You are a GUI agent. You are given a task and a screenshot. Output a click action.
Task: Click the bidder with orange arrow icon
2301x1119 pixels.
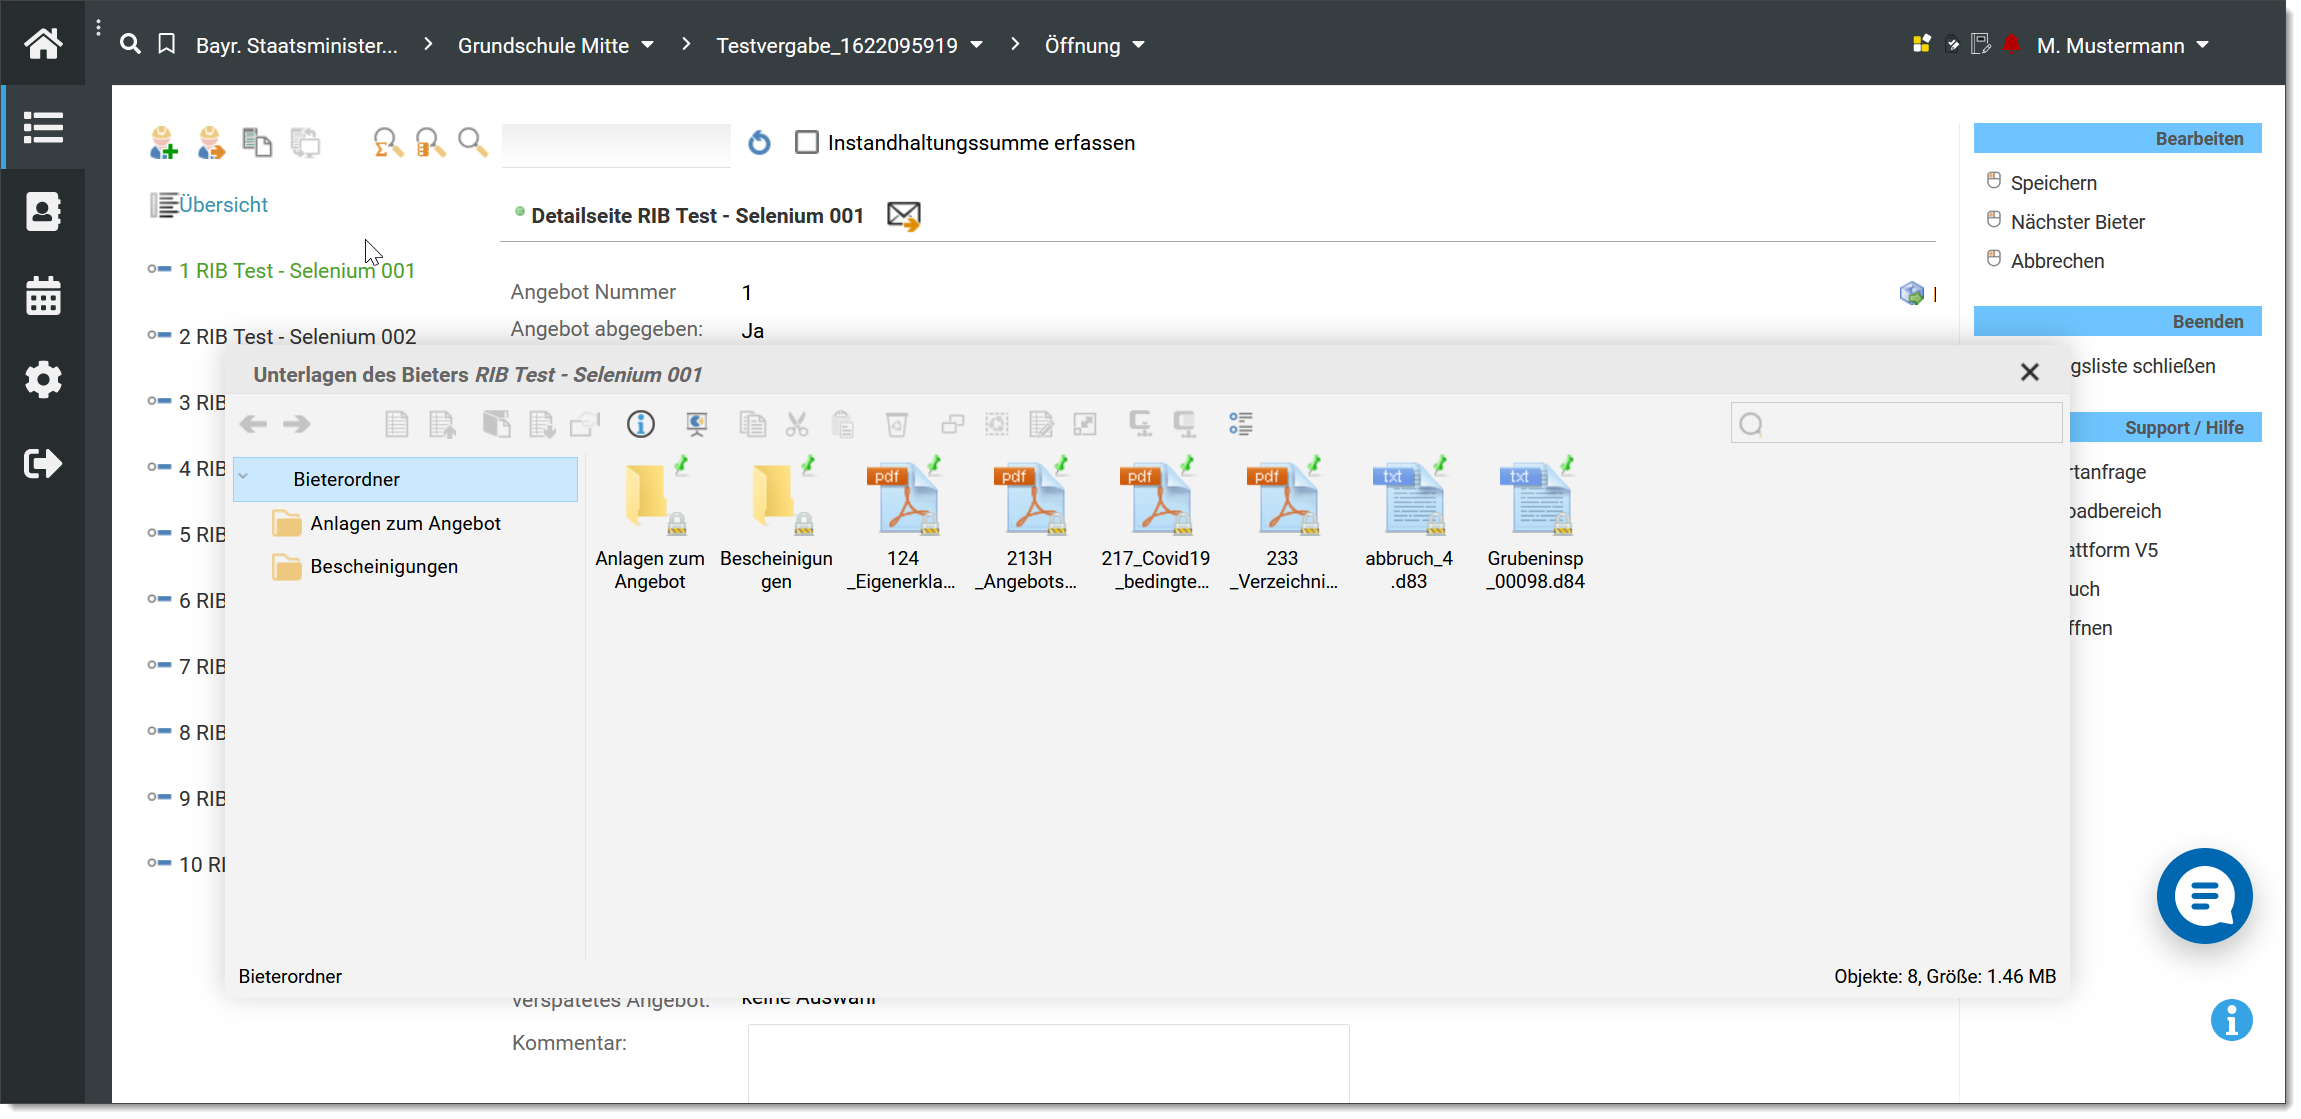(x=211, y=143)
